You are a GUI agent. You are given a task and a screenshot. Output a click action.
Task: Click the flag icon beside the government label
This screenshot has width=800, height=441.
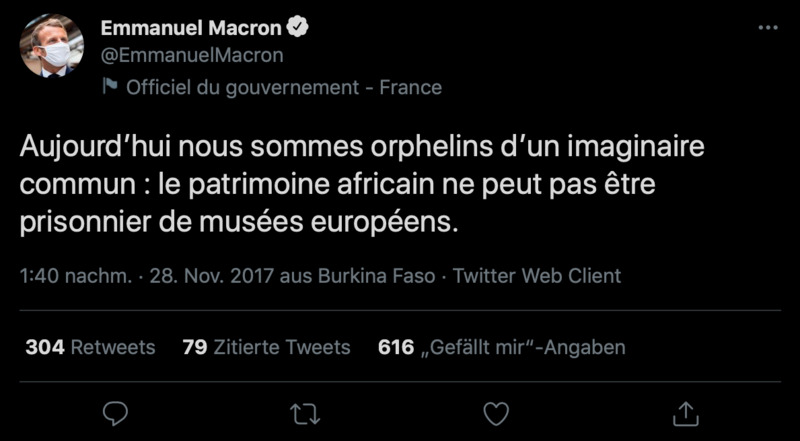110,87
